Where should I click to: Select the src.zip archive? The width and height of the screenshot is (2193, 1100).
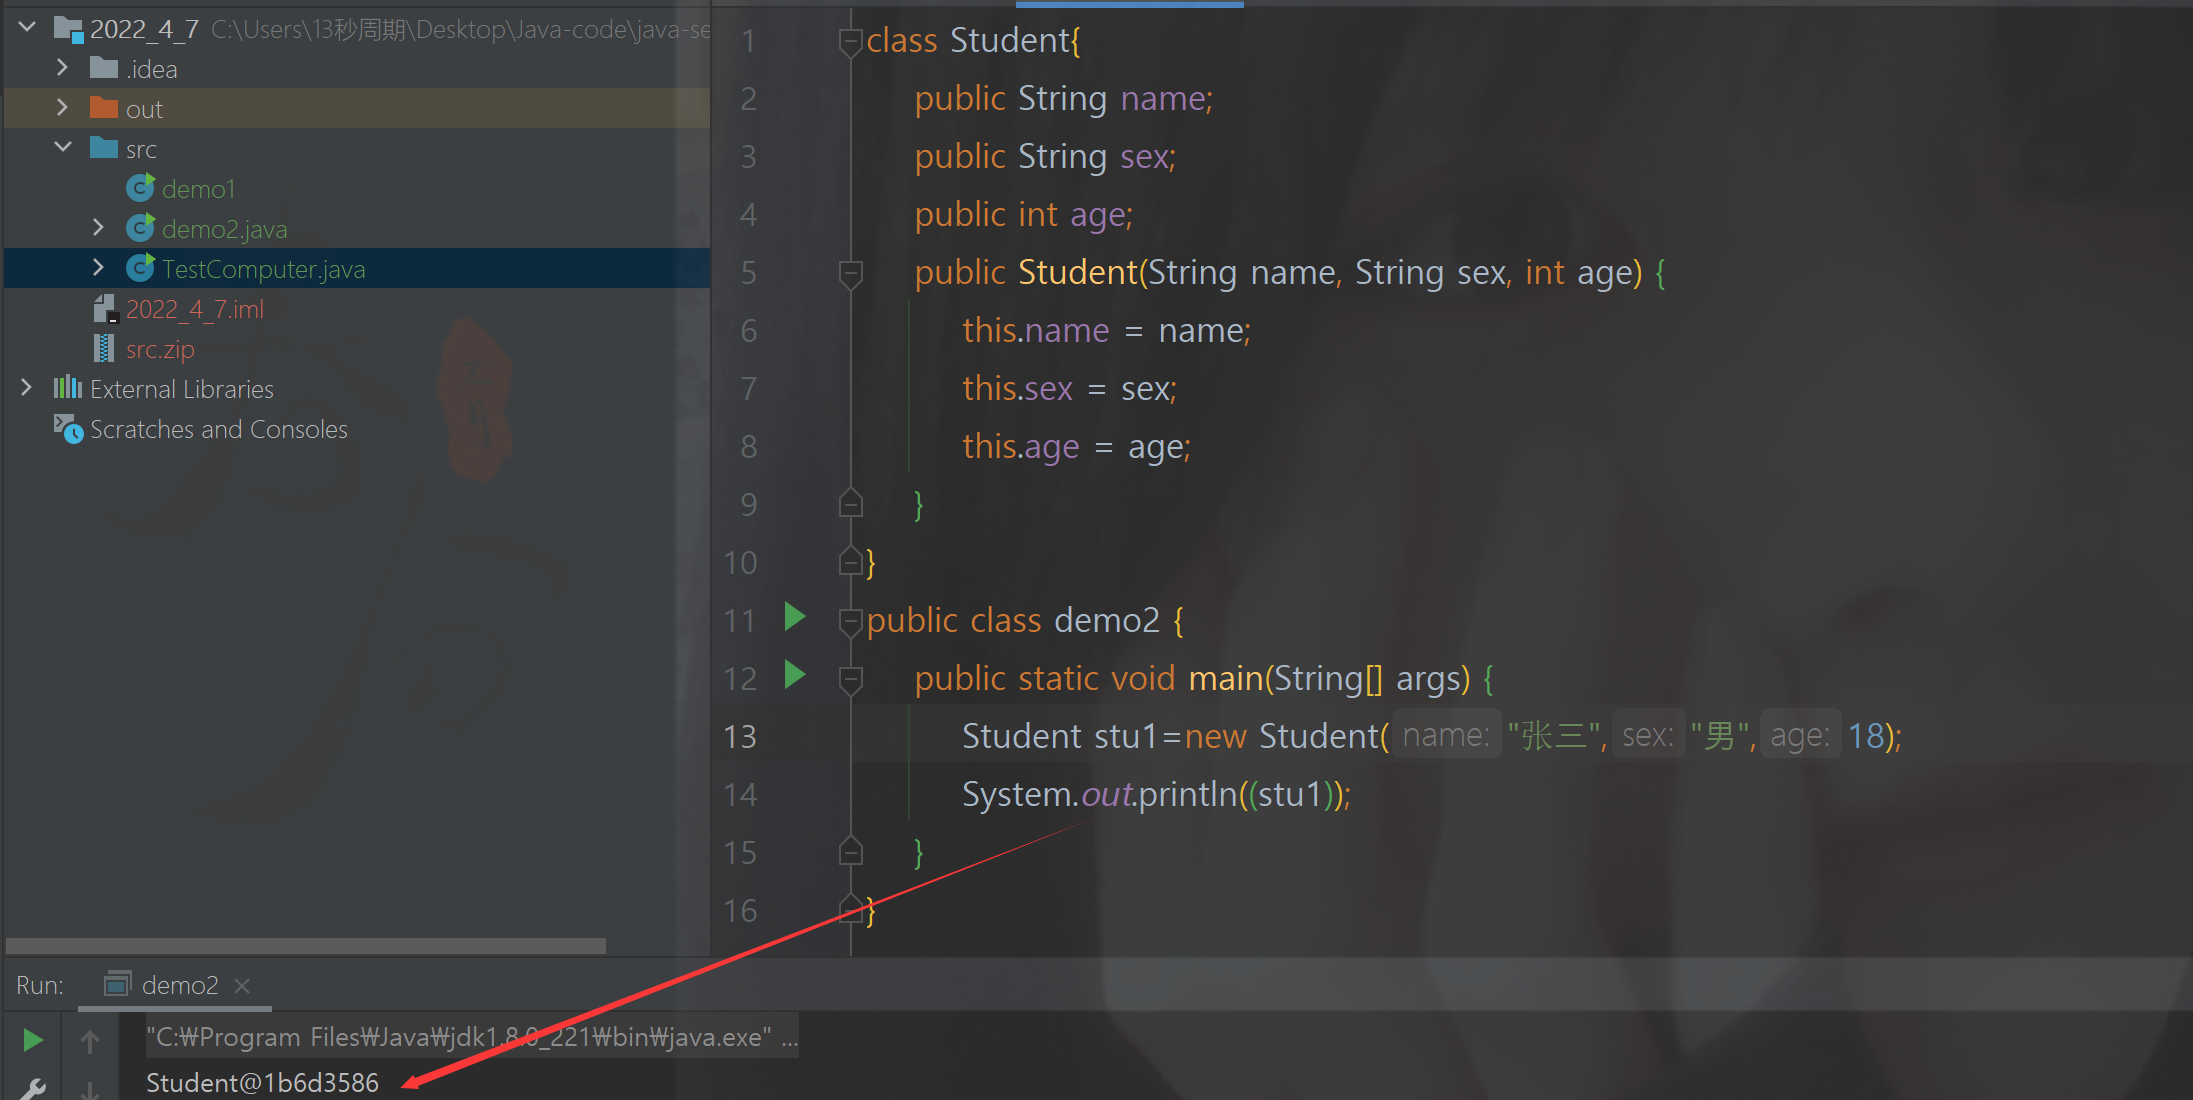point(160,349)
